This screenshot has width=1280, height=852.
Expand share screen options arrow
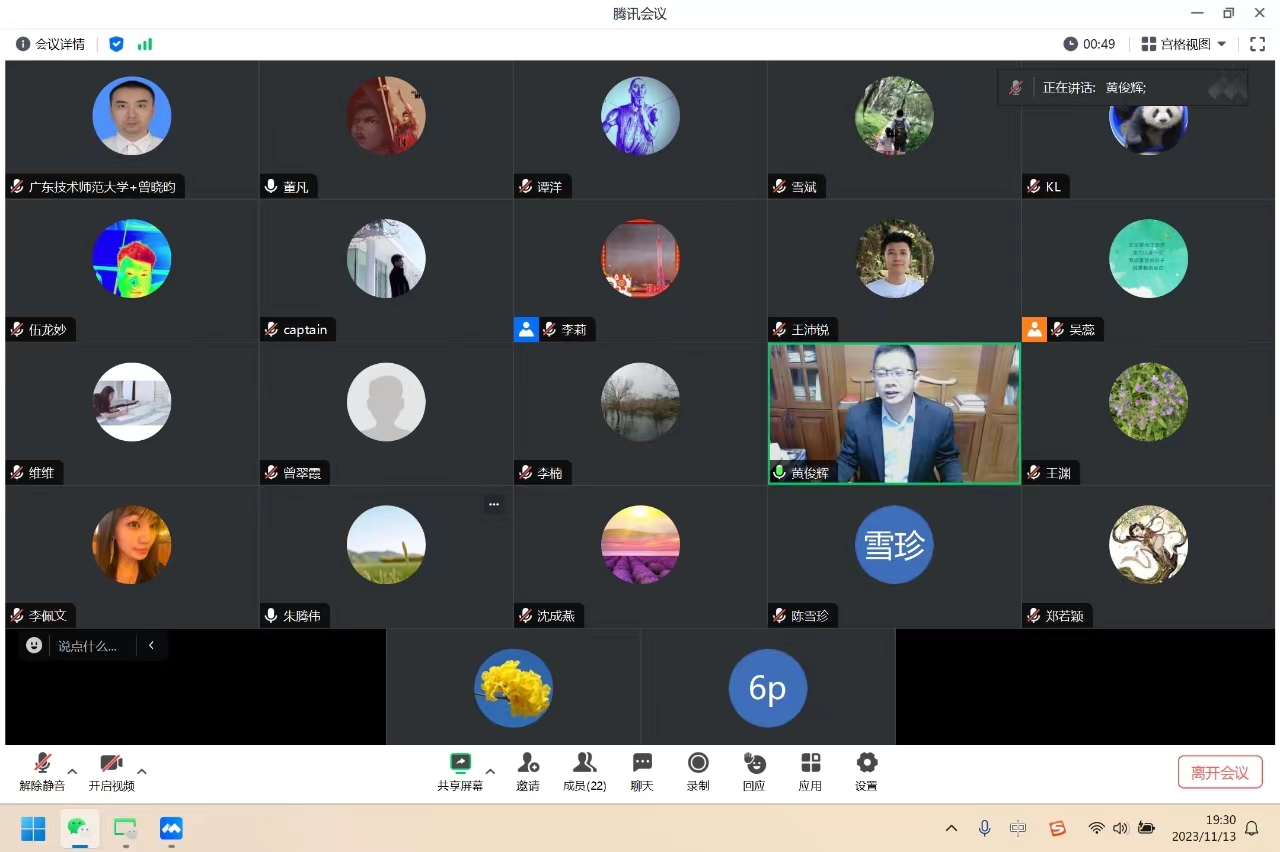pyautogui.click(x=490, y=771)
